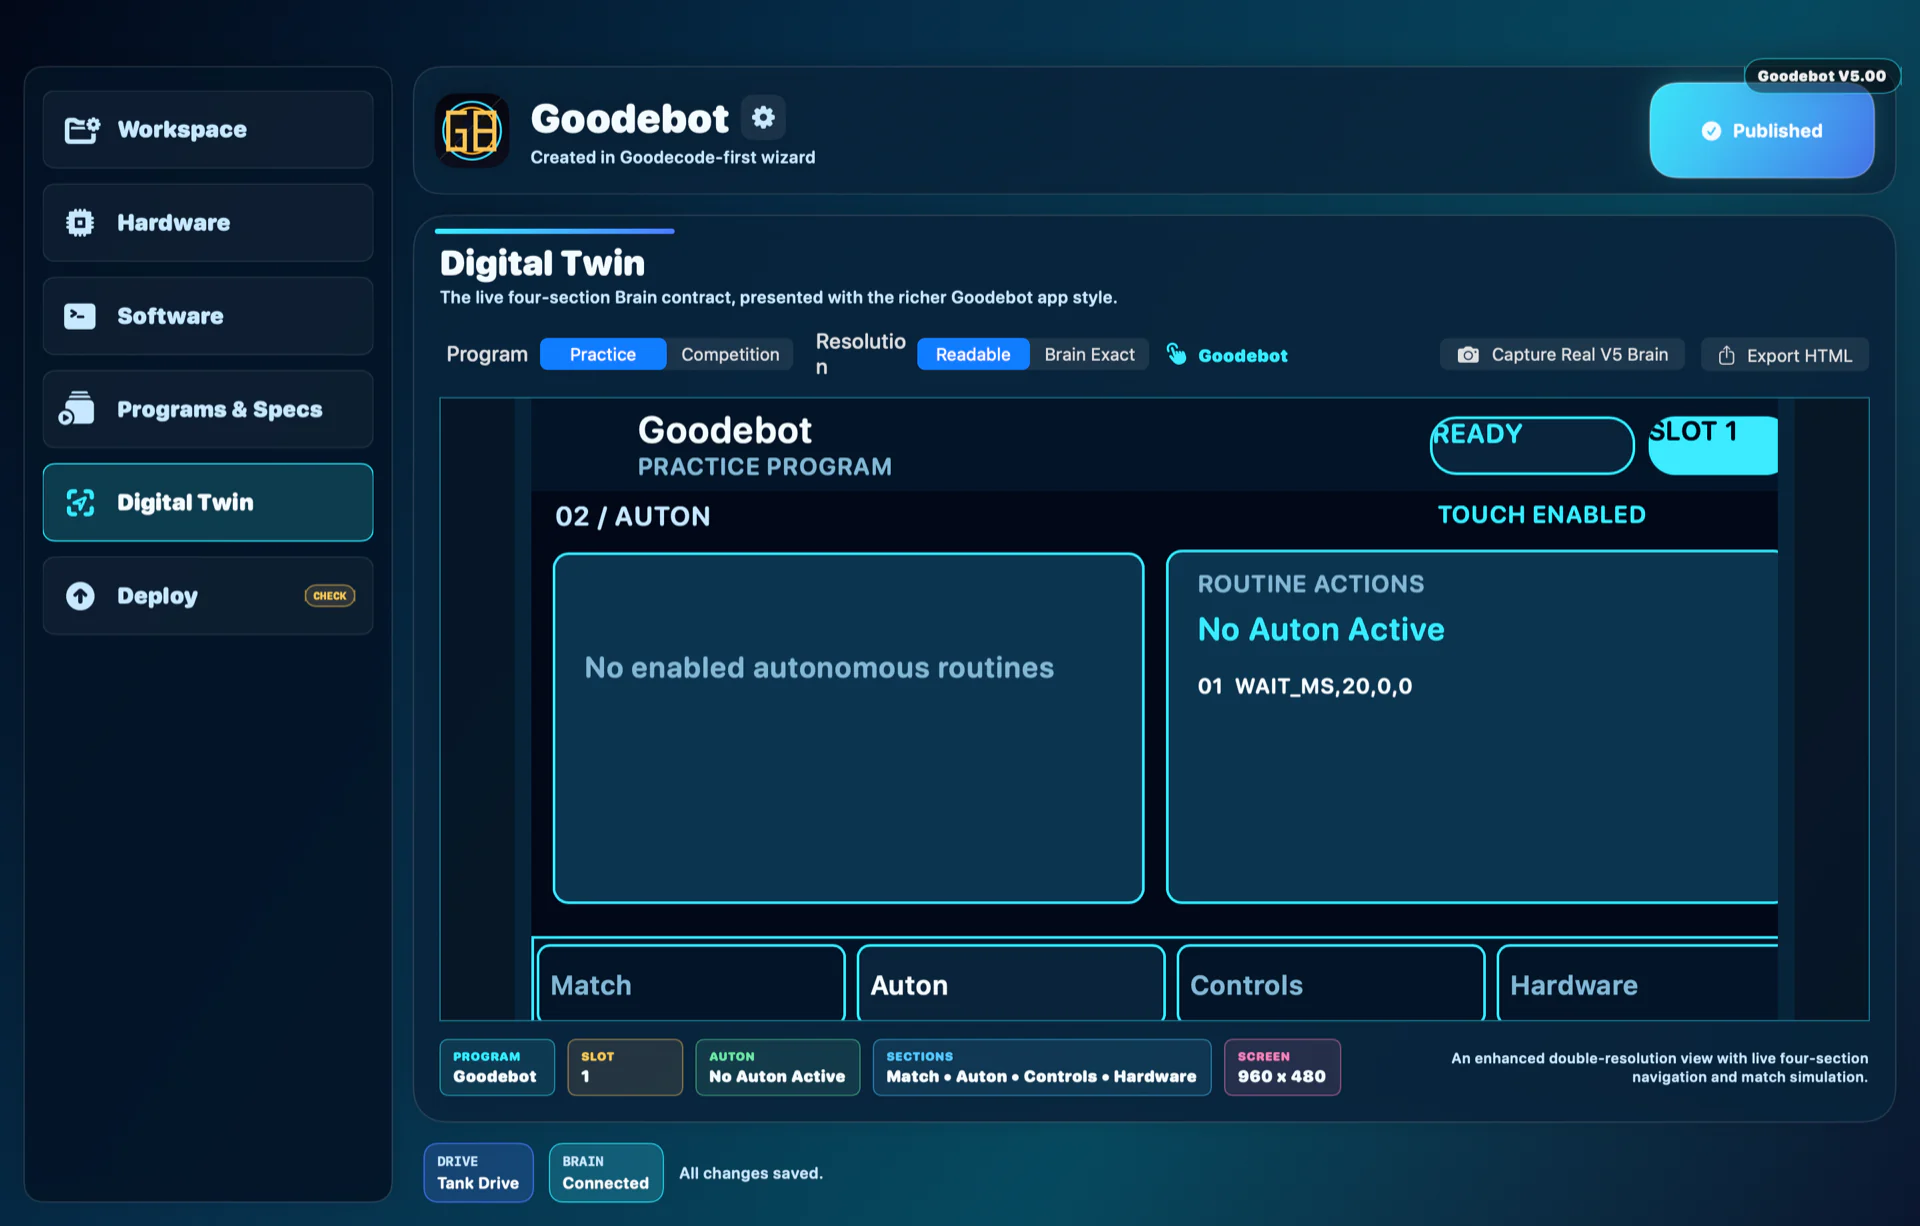Open Programs & Specs section

click(208, 409)
